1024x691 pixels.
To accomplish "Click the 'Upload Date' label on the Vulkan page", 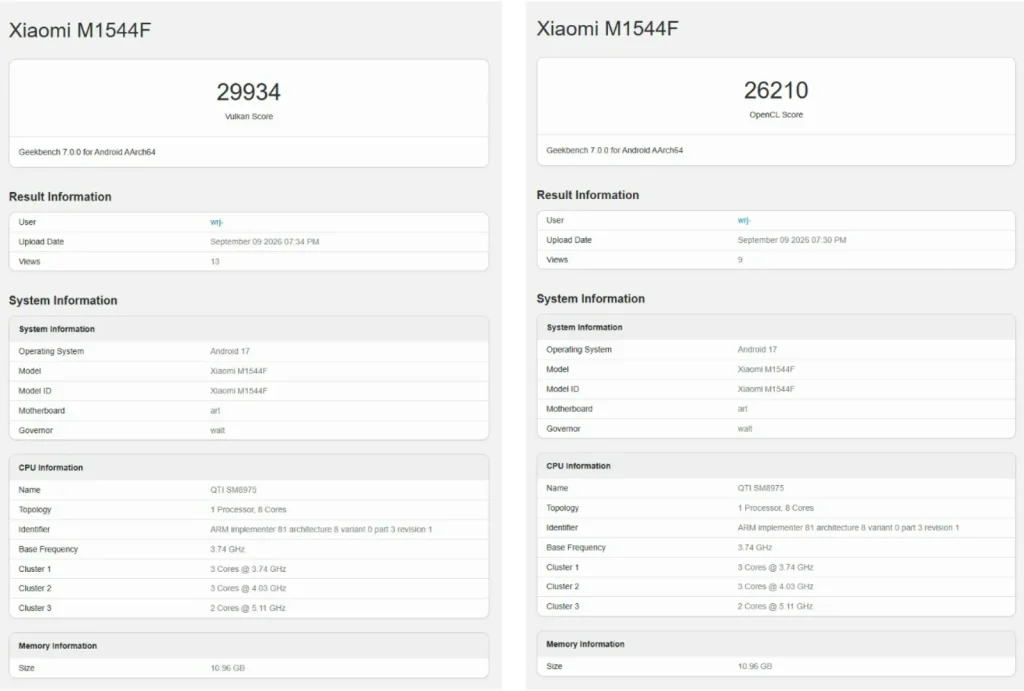I will click(41, 242).
